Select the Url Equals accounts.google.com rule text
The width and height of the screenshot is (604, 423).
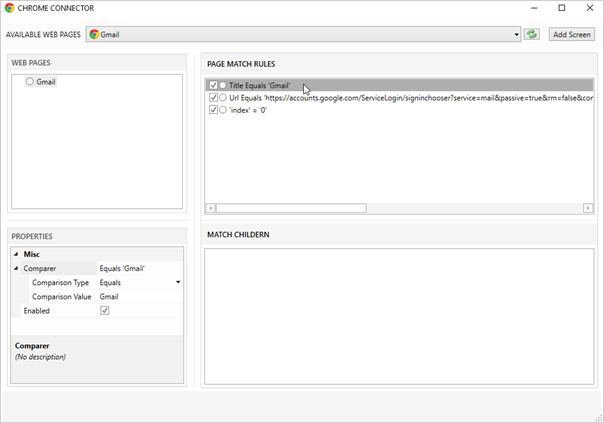411,98
